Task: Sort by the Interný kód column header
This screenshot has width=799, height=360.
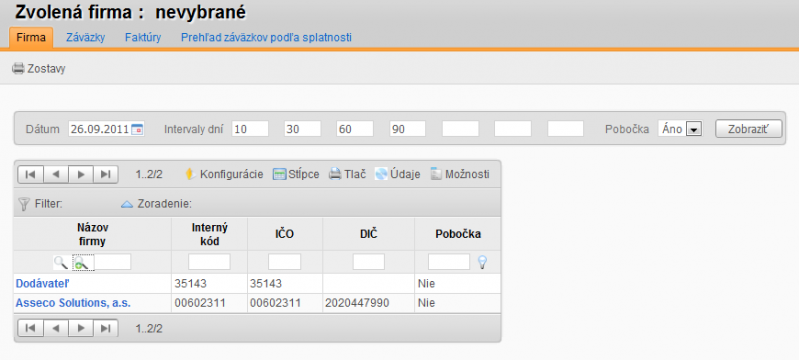Action: (x=210, y=234)
